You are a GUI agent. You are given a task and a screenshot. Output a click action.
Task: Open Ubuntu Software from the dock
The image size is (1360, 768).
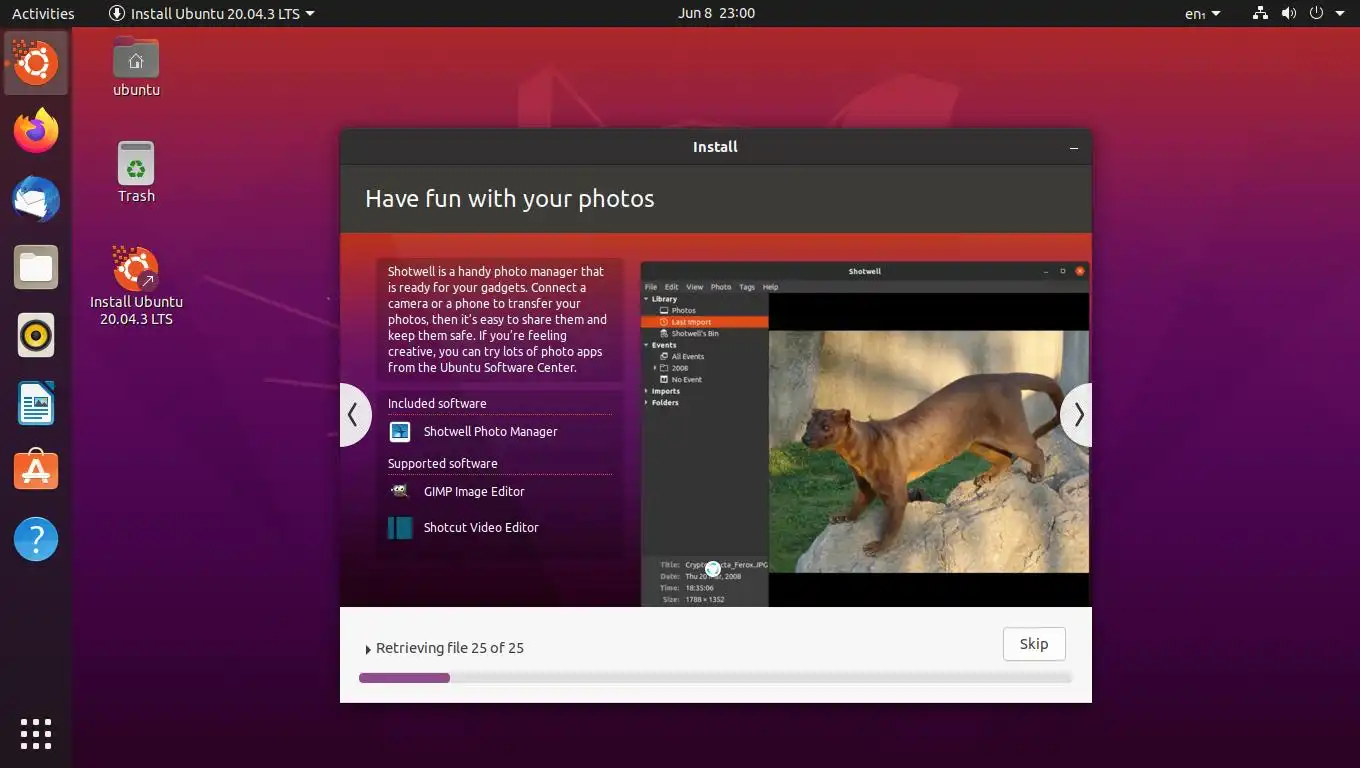pos(36,471)
